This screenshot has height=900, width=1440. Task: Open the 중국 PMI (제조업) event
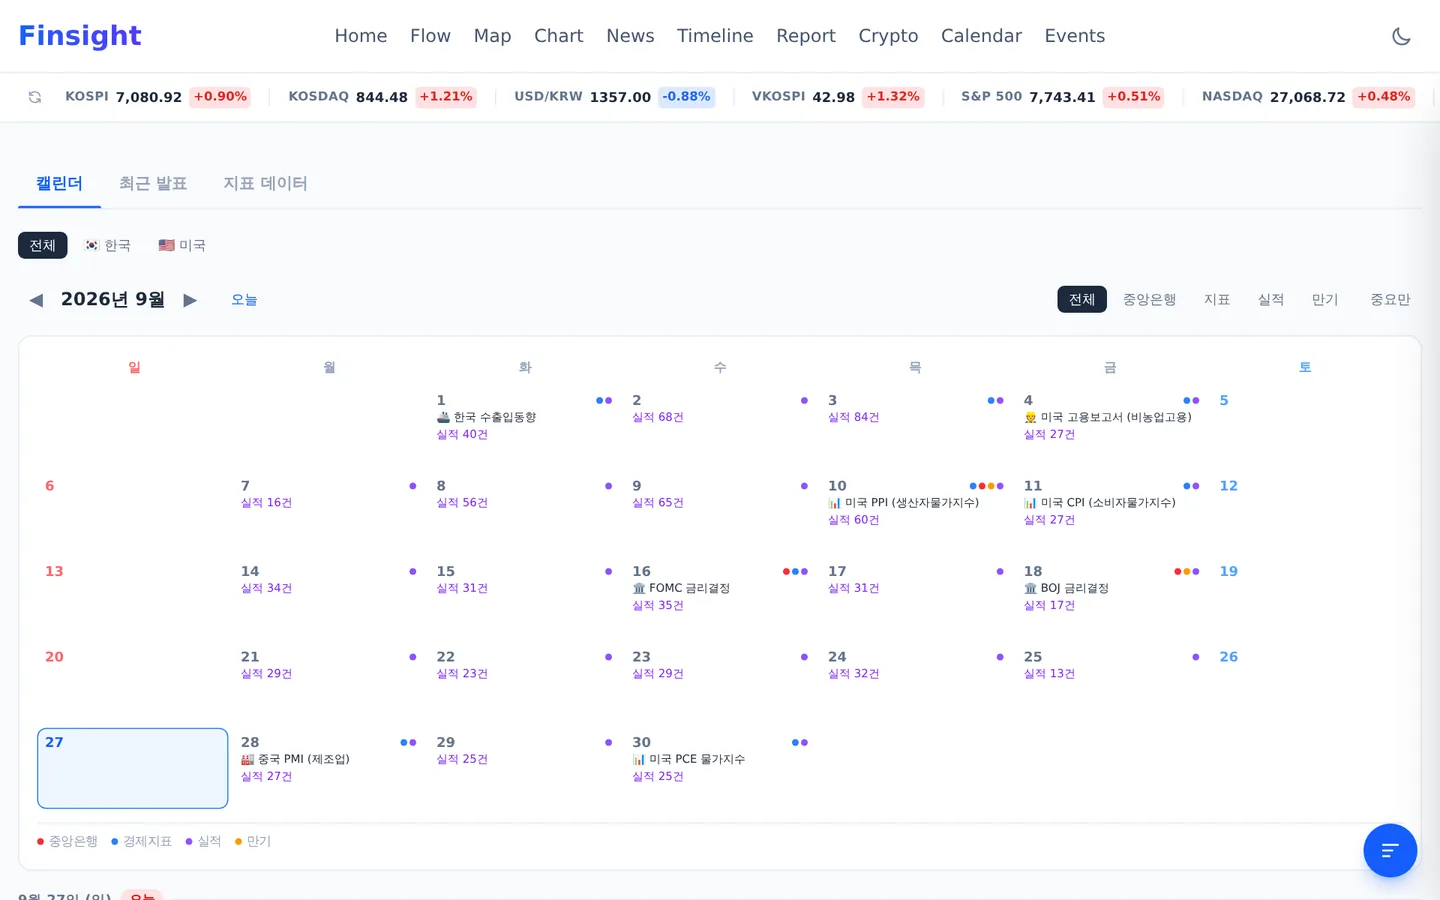[295, 760]
